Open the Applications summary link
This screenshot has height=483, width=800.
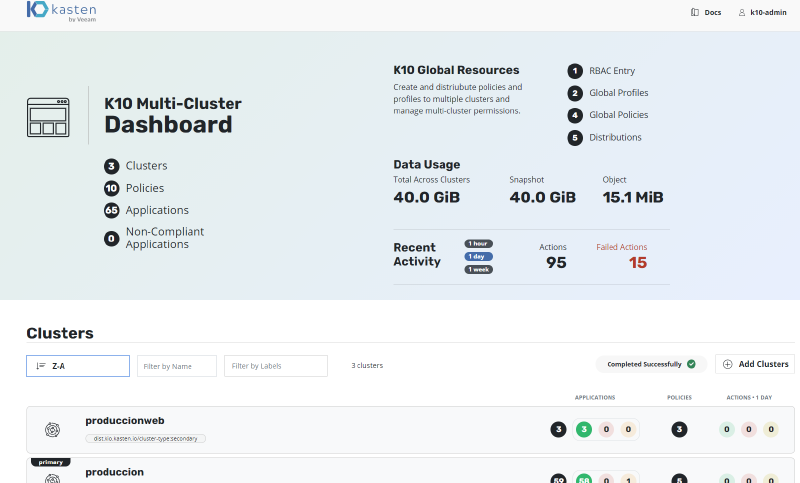pos(157,210)
